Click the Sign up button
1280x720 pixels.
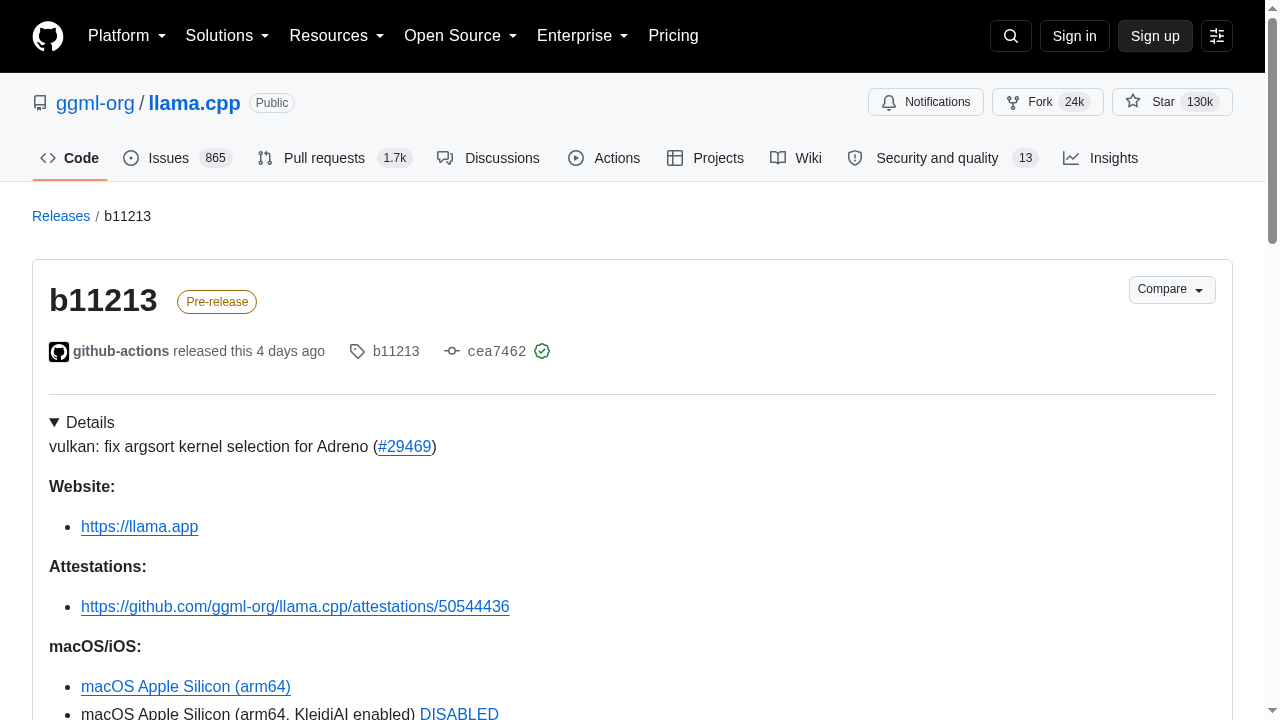[x=1155, y=36]
